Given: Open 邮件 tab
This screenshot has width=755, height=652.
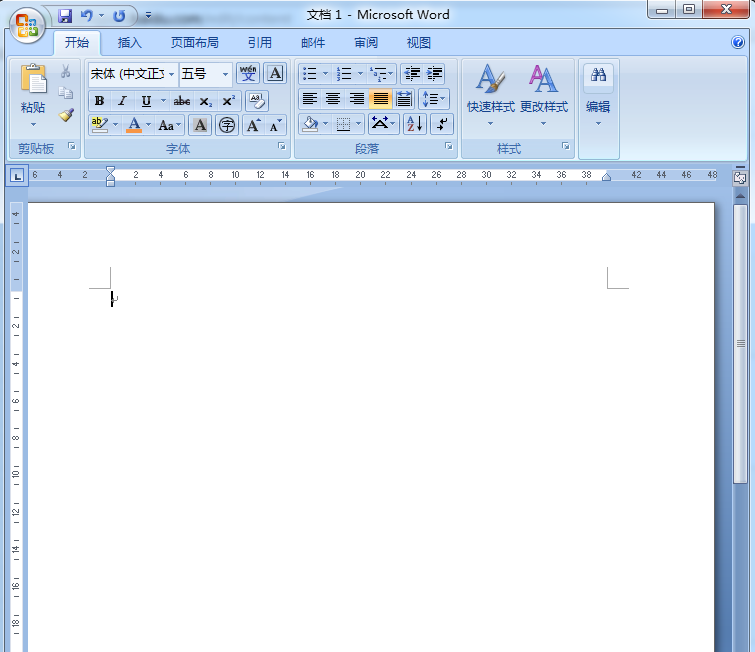Looking at the screenshot, I should pos(313,43).
